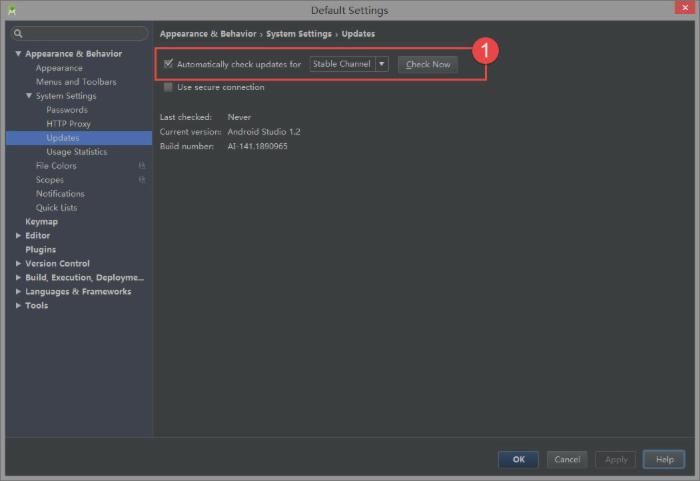Collapse the Appearance & Behavior node

click(x=18, y=54)
